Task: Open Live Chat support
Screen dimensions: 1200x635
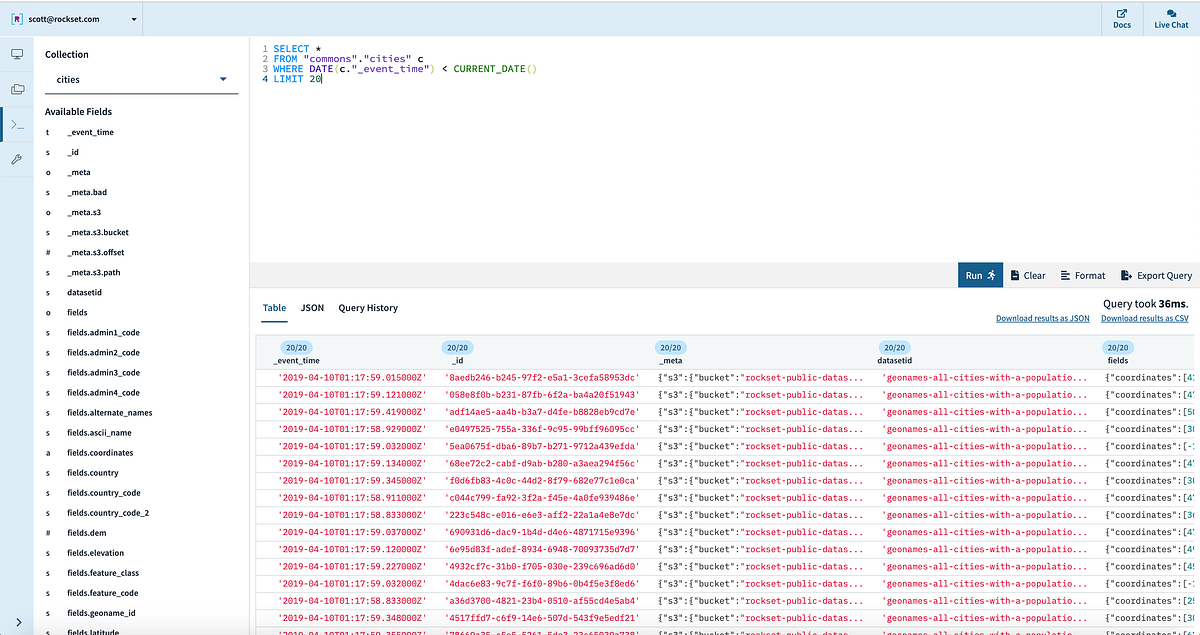Action: (x=1170, y=18)
